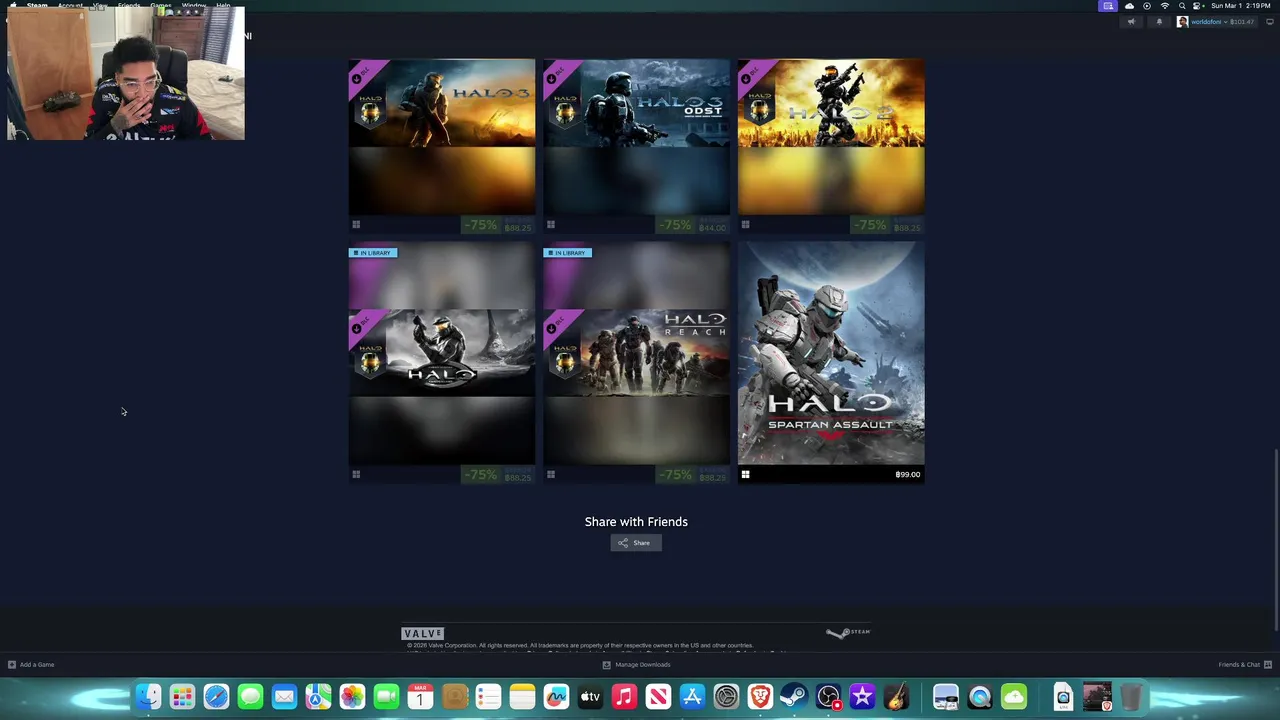1280x720 pixels.
Task: Click Add a Game at bottom left
Action: [31, 664]
